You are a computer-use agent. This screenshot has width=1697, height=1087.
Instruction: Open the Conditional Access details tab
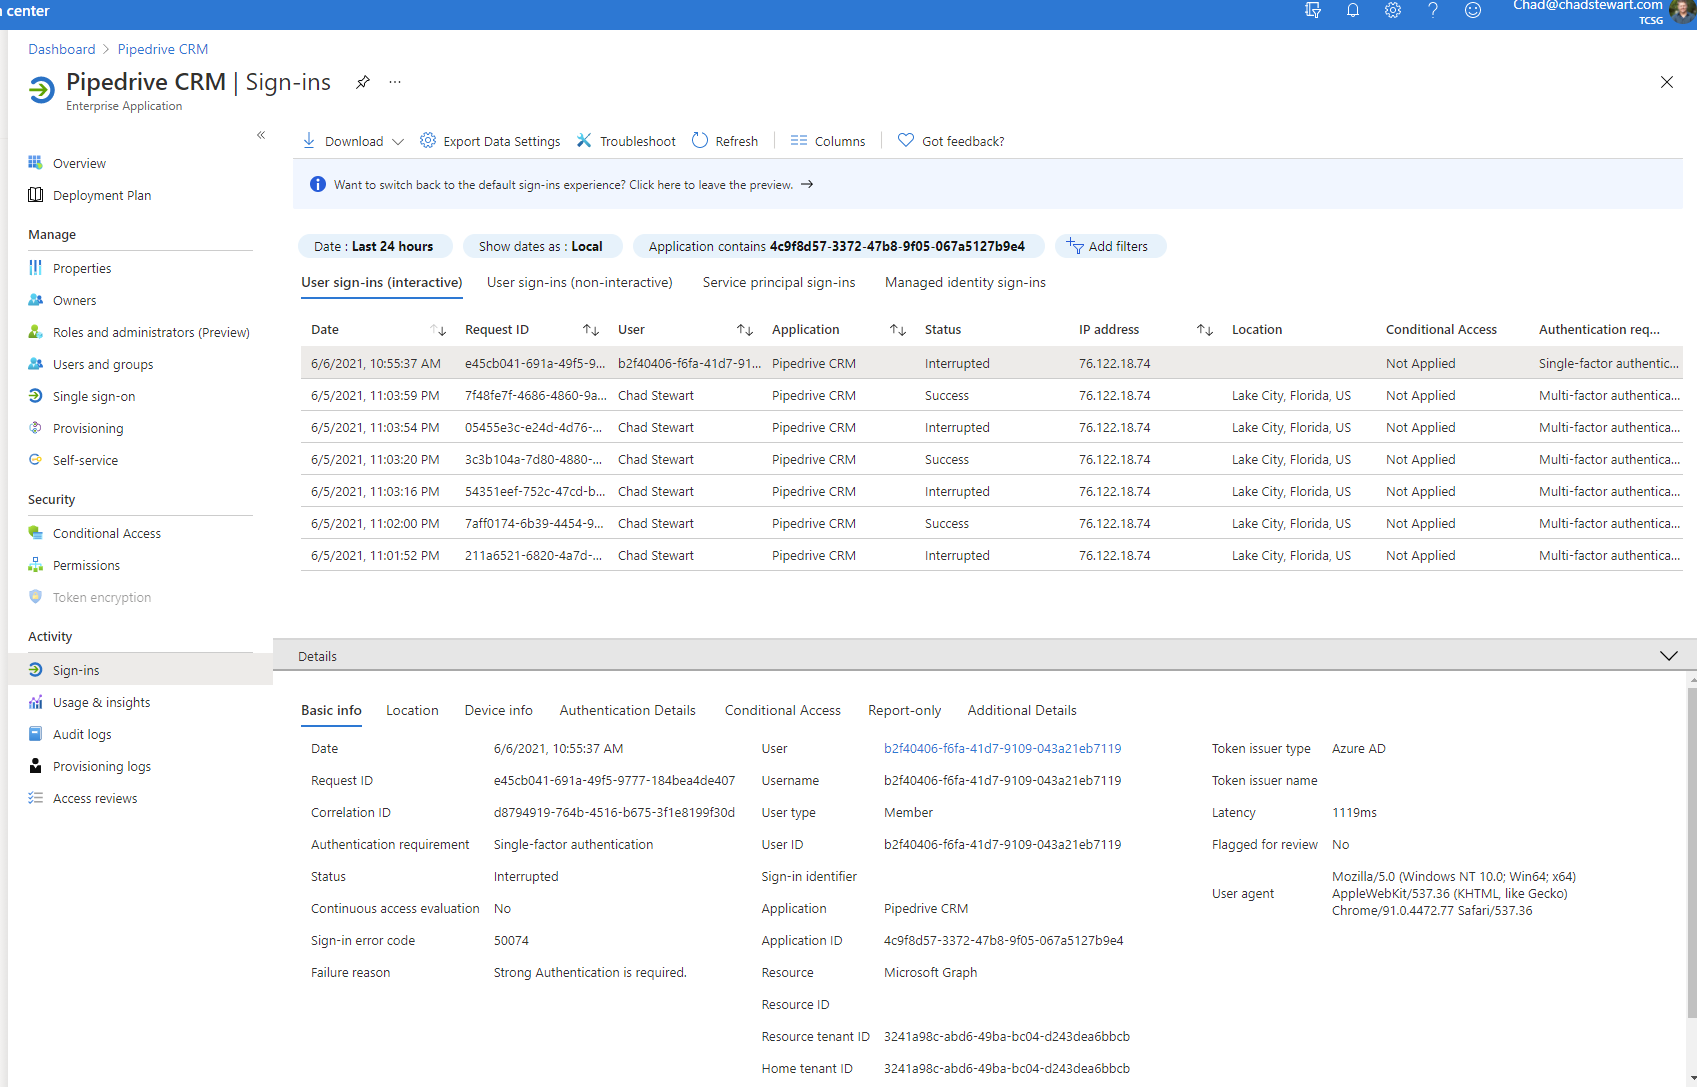(782, 711)
